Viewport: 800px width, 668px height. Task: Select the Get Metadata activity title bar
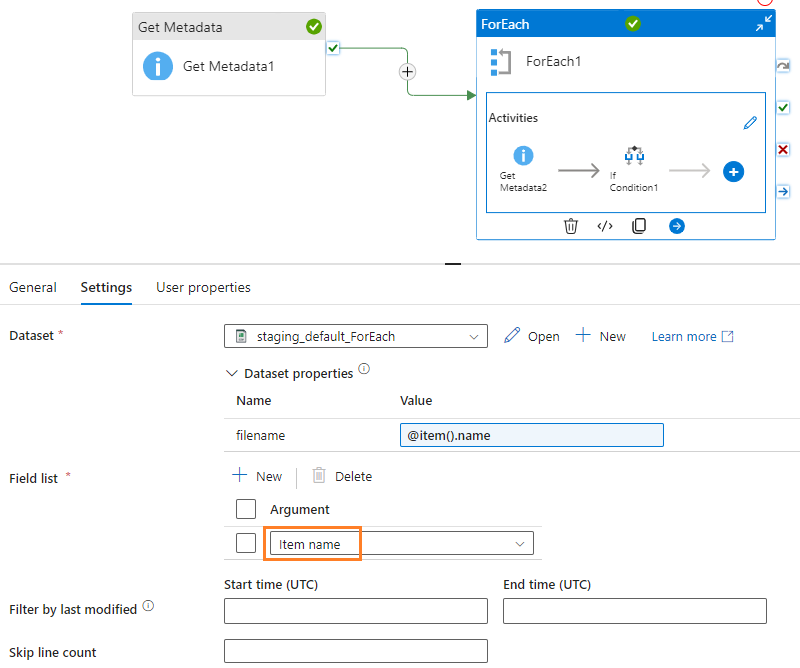229,27
